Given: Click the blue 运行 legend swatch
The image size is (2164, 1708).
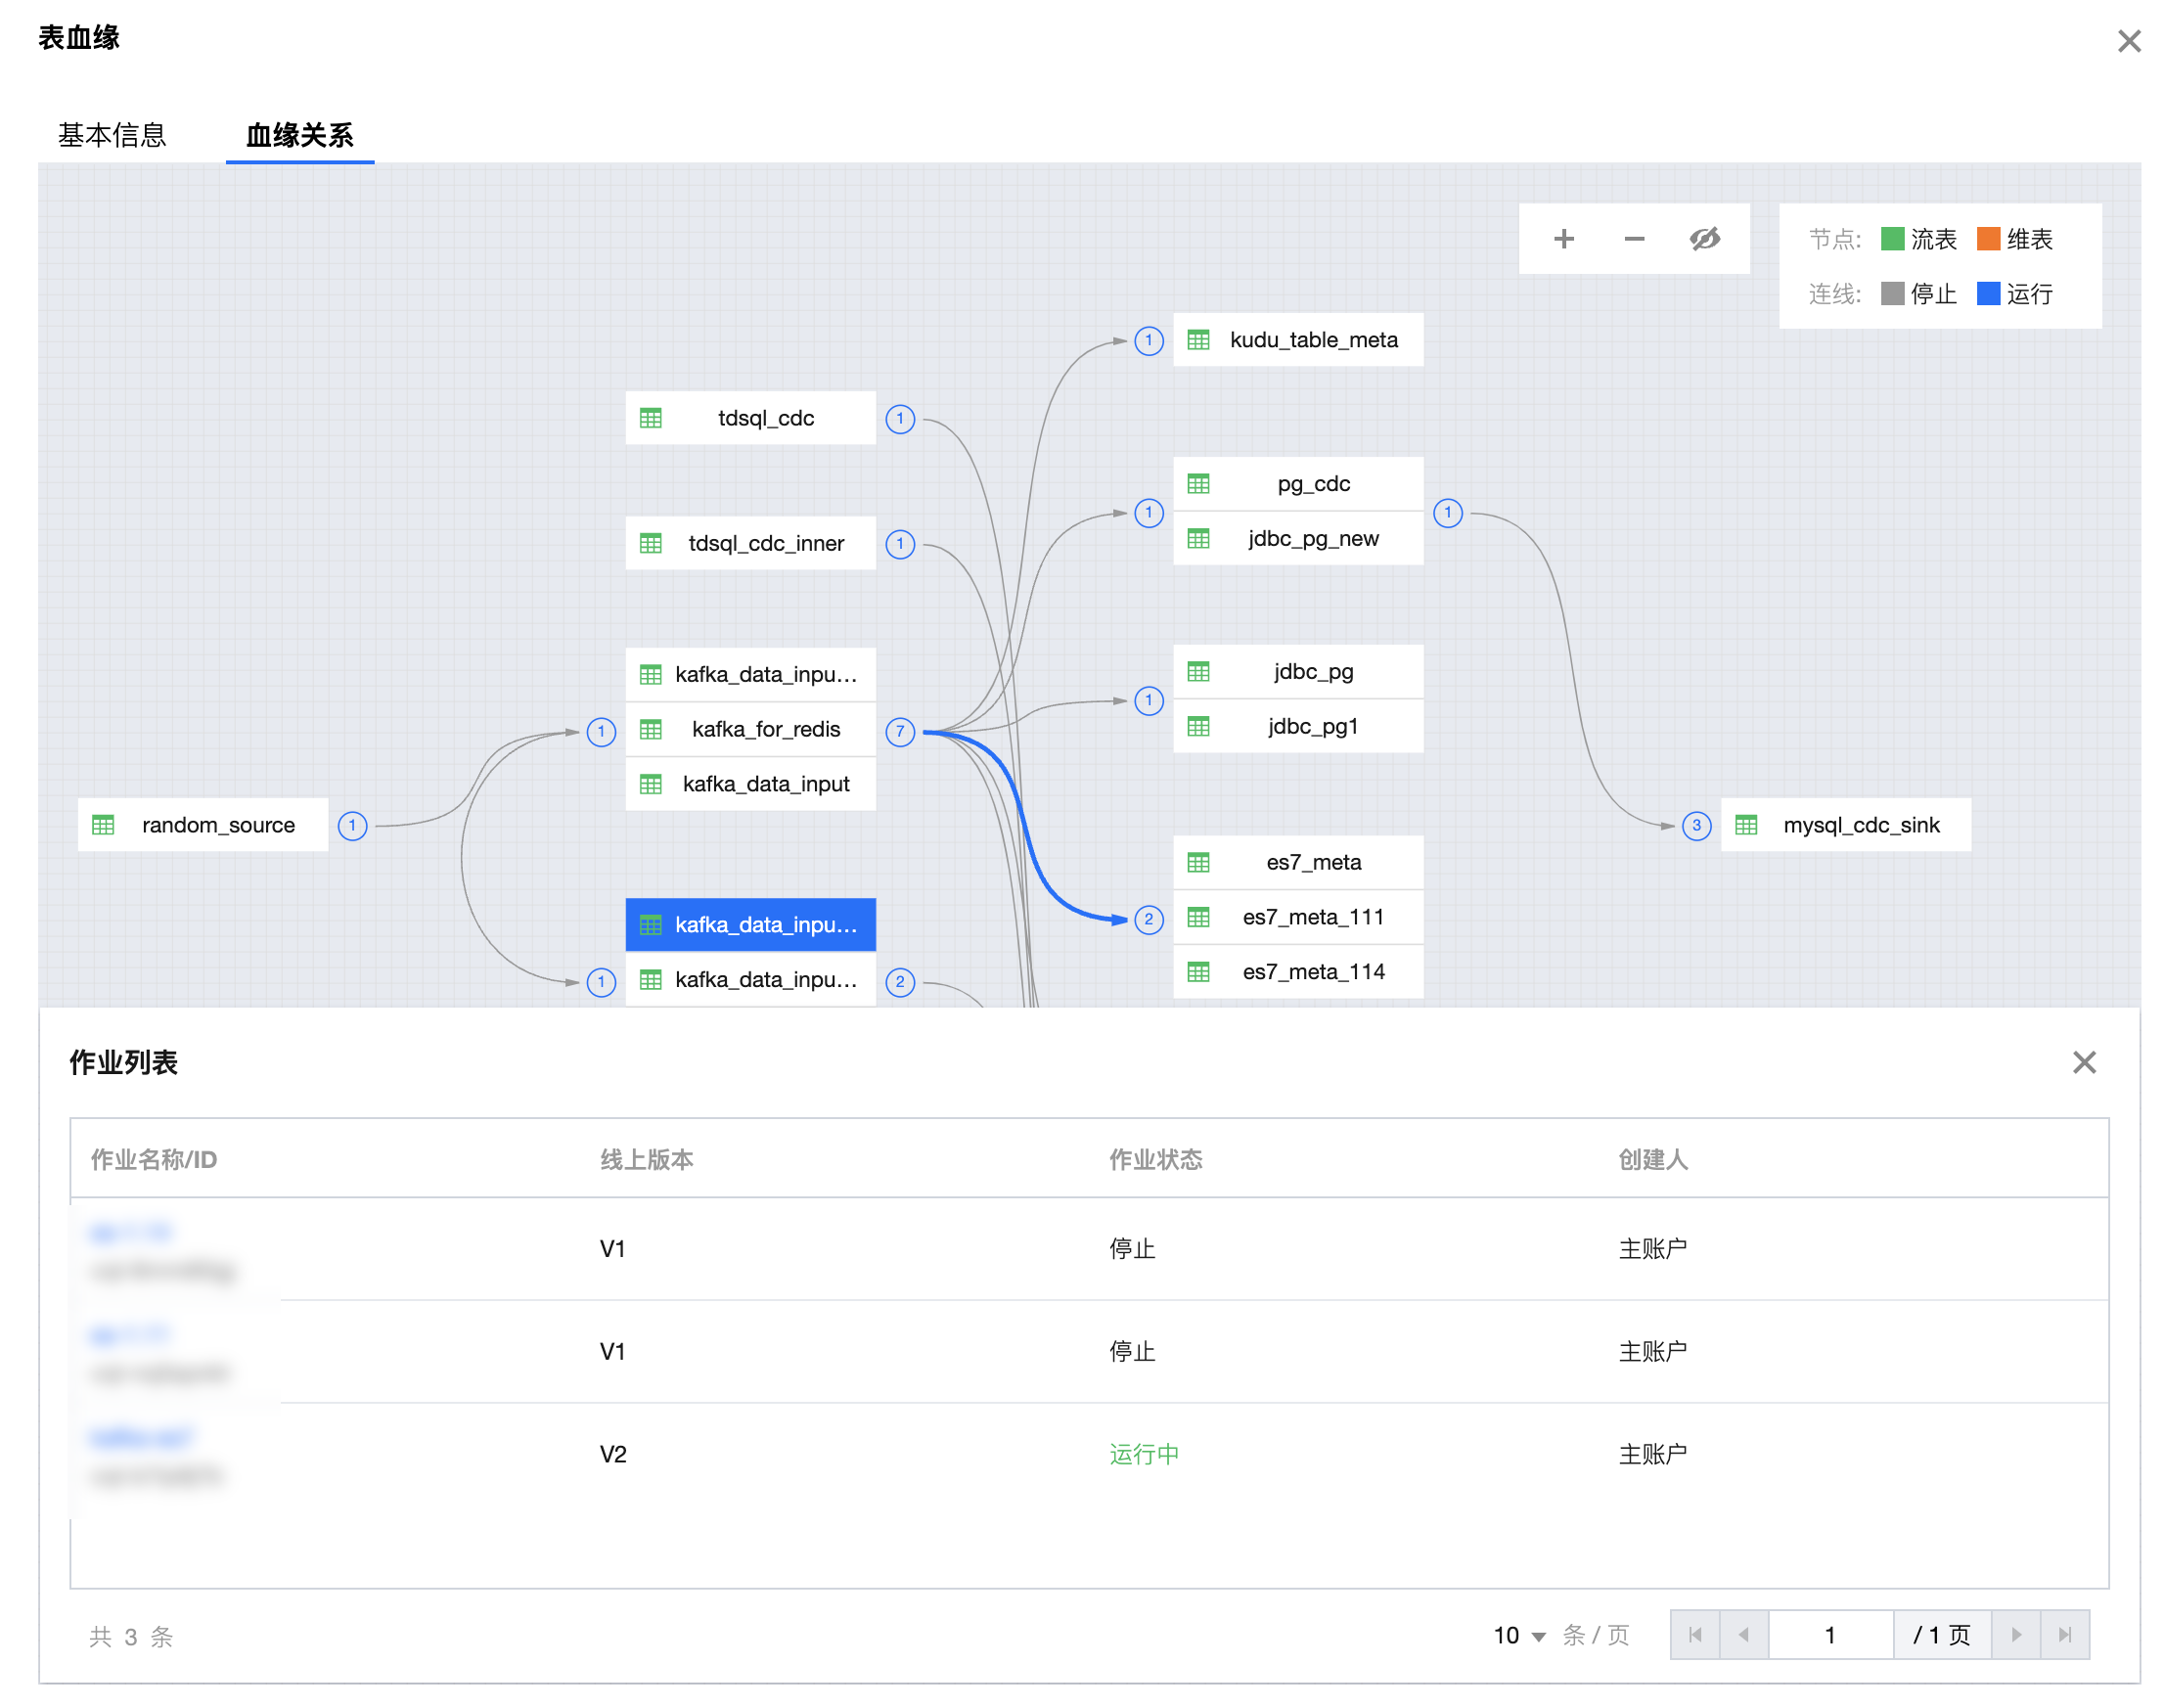Looking at the screenshot, I should [x=1988, y=293].
